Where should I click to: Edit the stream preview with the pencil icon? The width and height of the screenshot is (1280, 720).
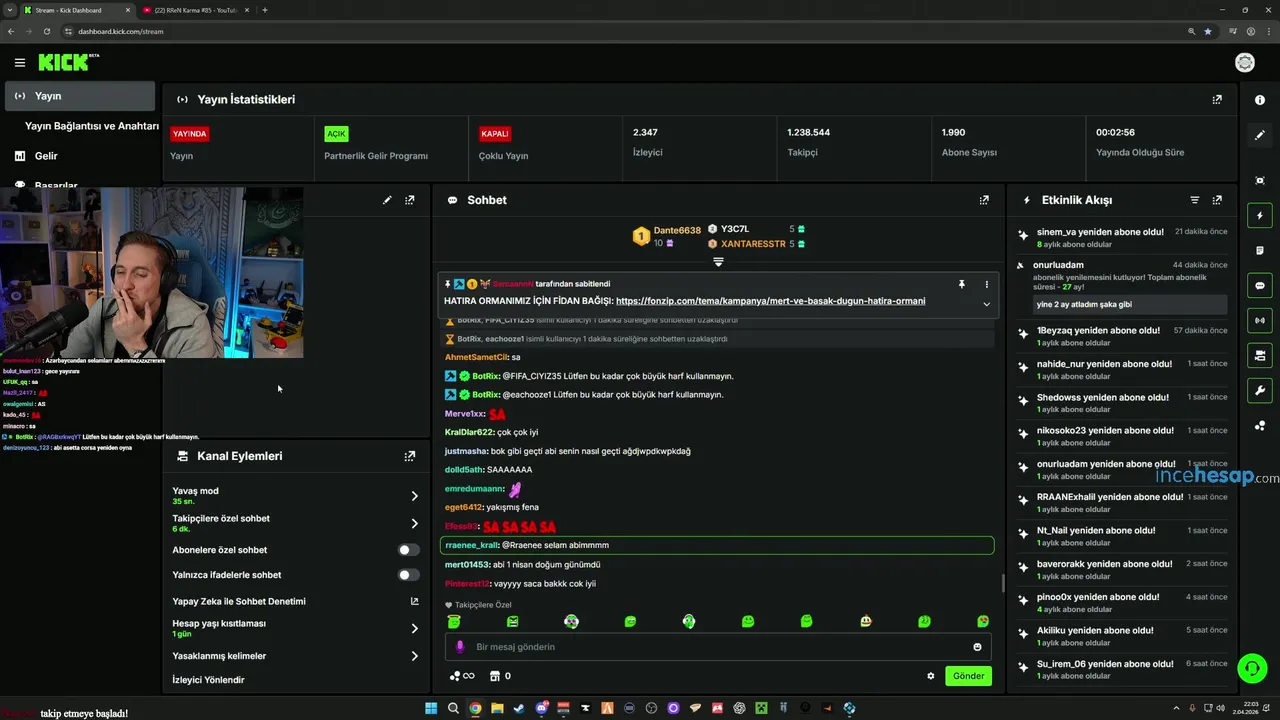click(387, 200)
